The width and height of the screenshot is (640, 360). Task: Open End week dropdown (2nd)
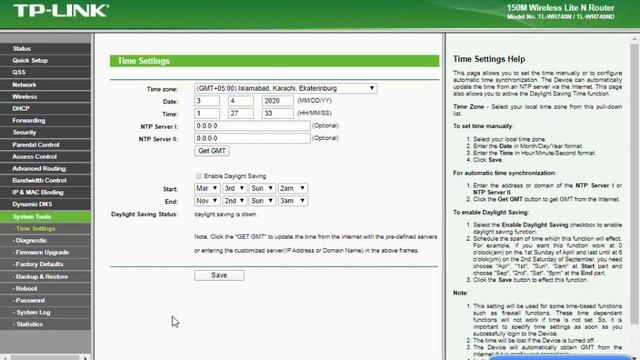click(x=234, y=201)
